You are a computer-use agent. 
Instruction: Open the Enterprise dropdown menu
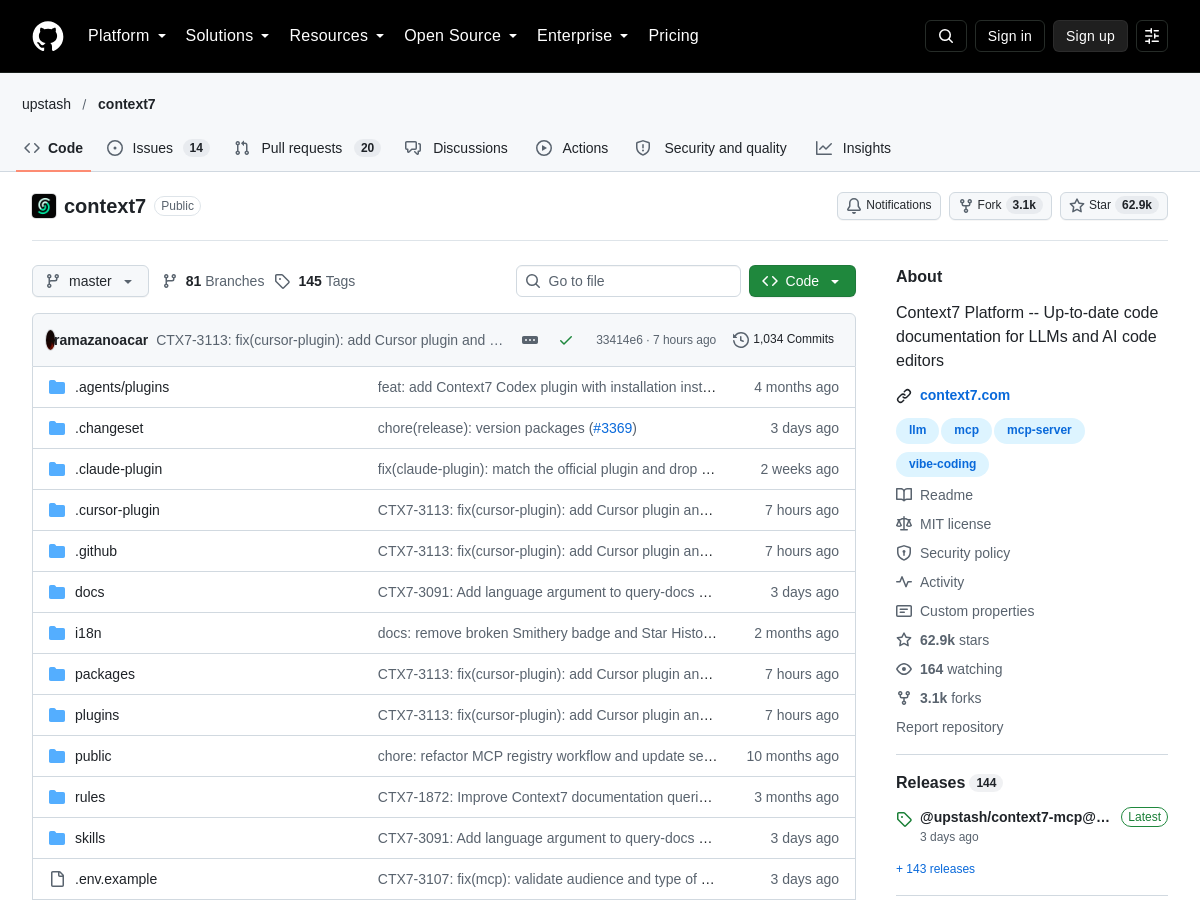(x=583, y=36)
